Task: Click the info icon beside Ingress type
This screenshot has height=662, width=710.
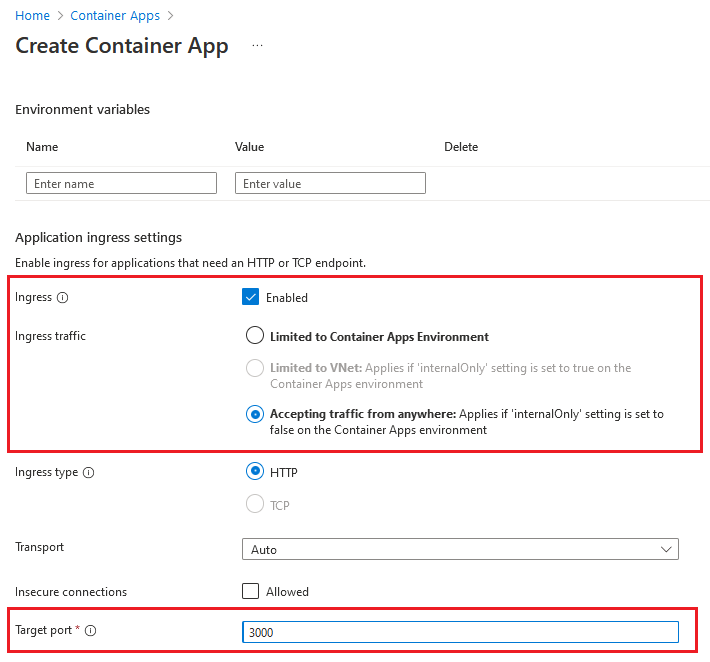Action: point(89,473)
